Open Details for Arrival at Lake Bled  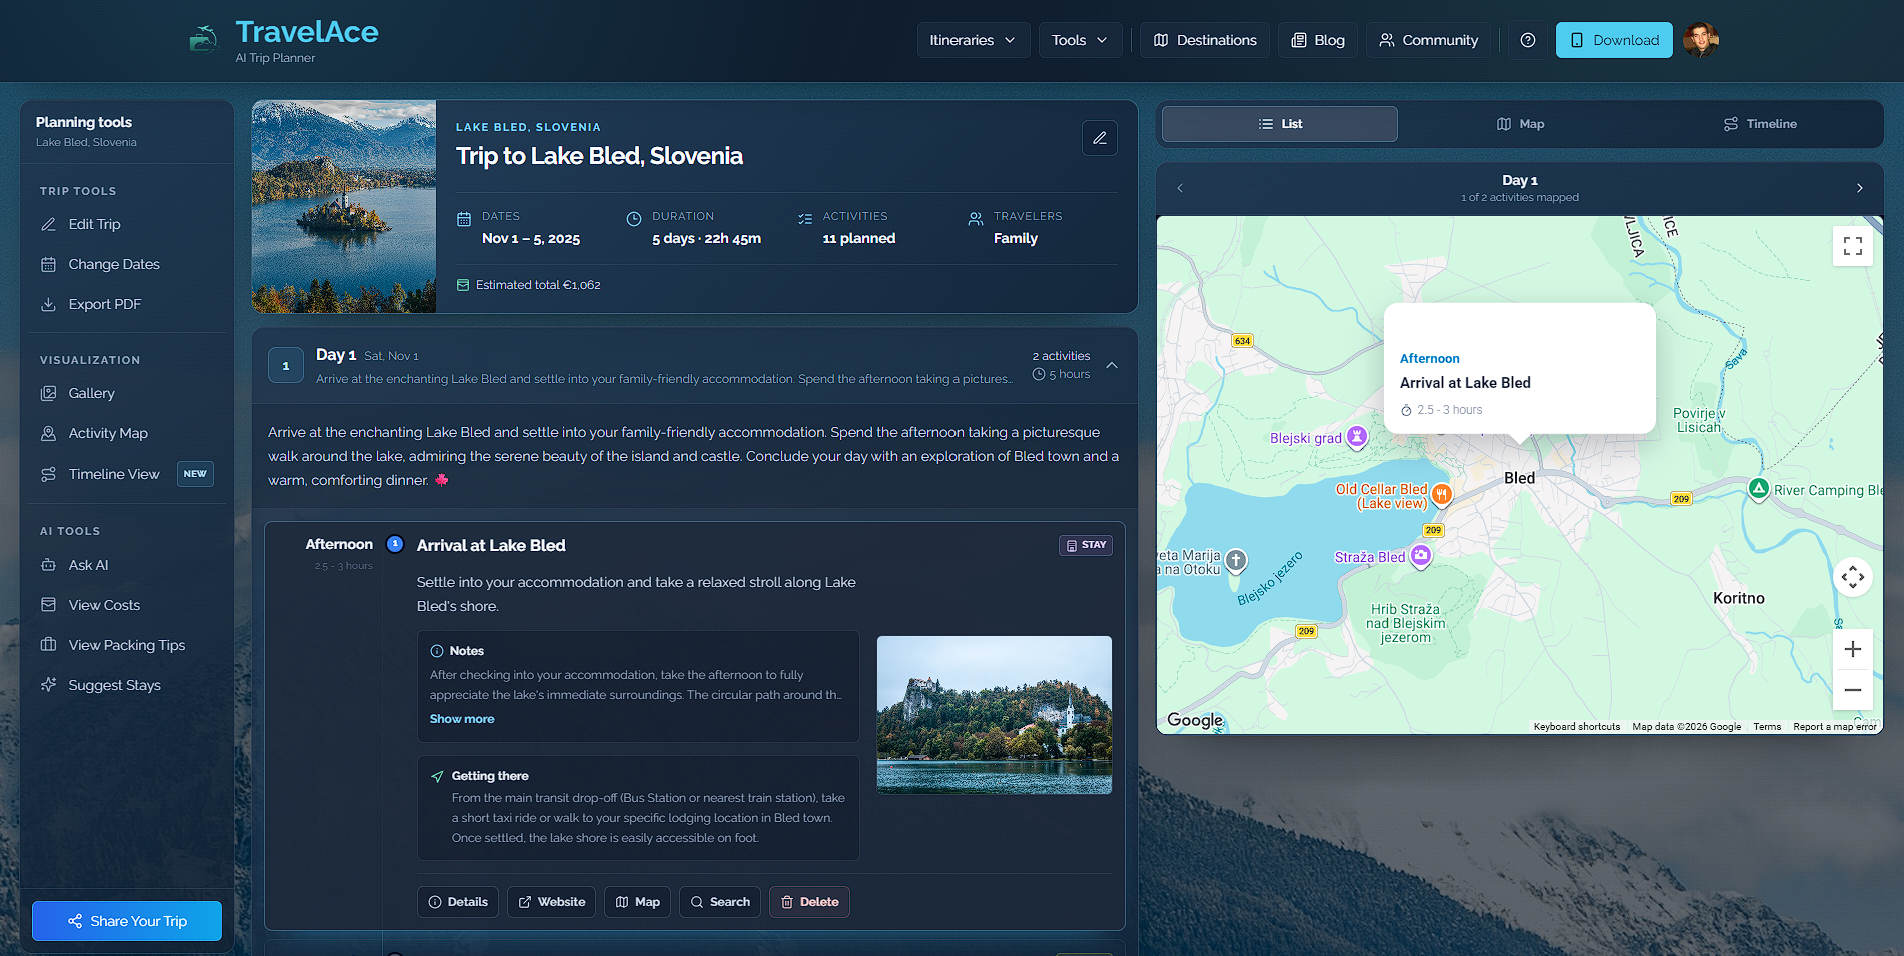pyautogui.click(x=458, y=902)
